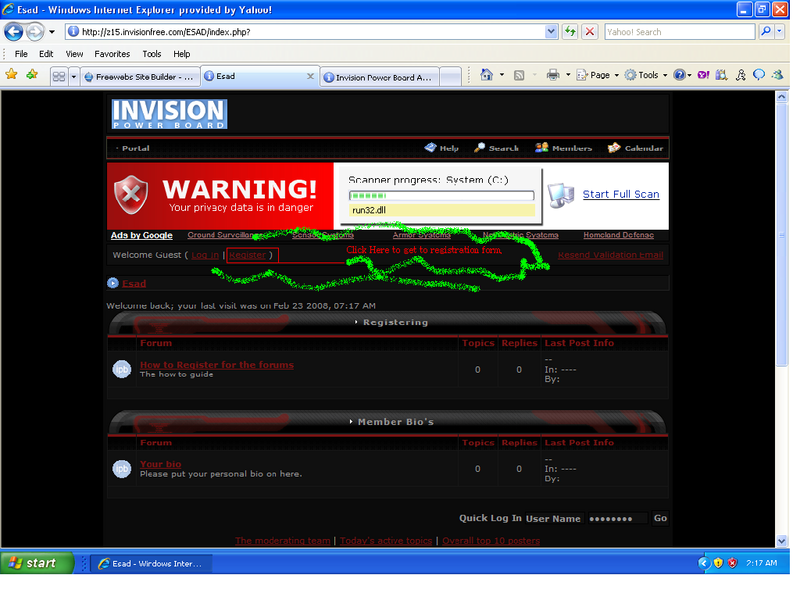Open the recent pages dropdown arrow
The image size is (800, 600).
(x=52, y=32)
